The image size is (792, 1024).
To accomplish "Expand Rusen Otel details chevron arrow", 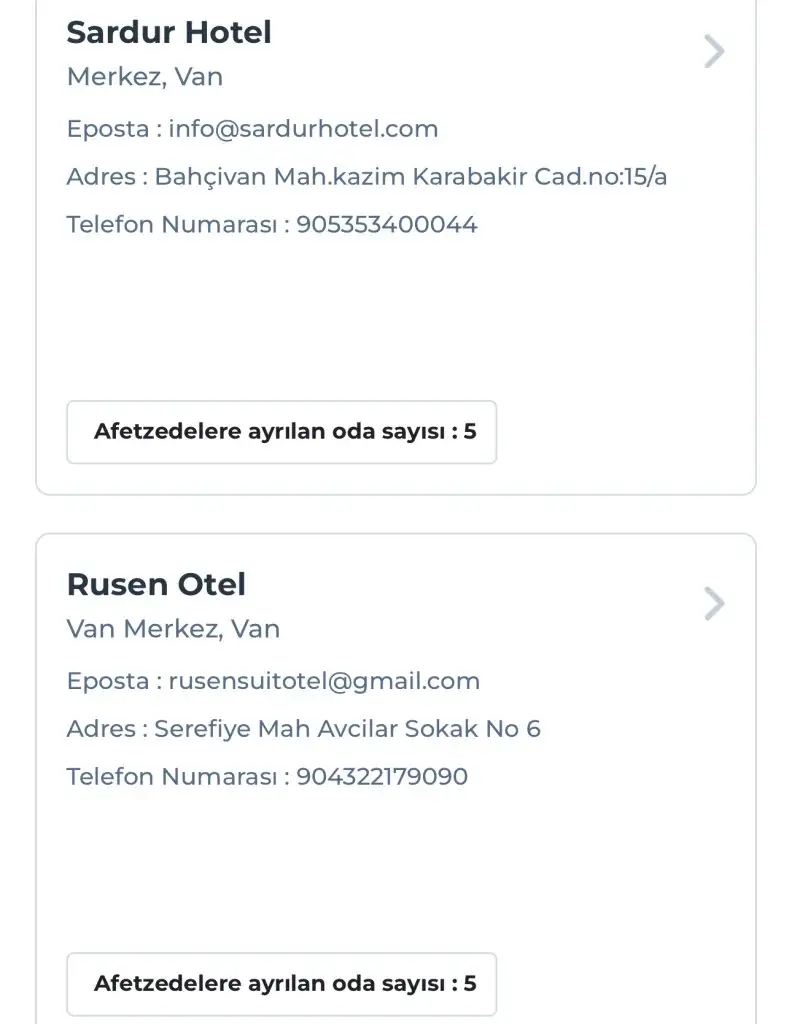I will [713, 604].
